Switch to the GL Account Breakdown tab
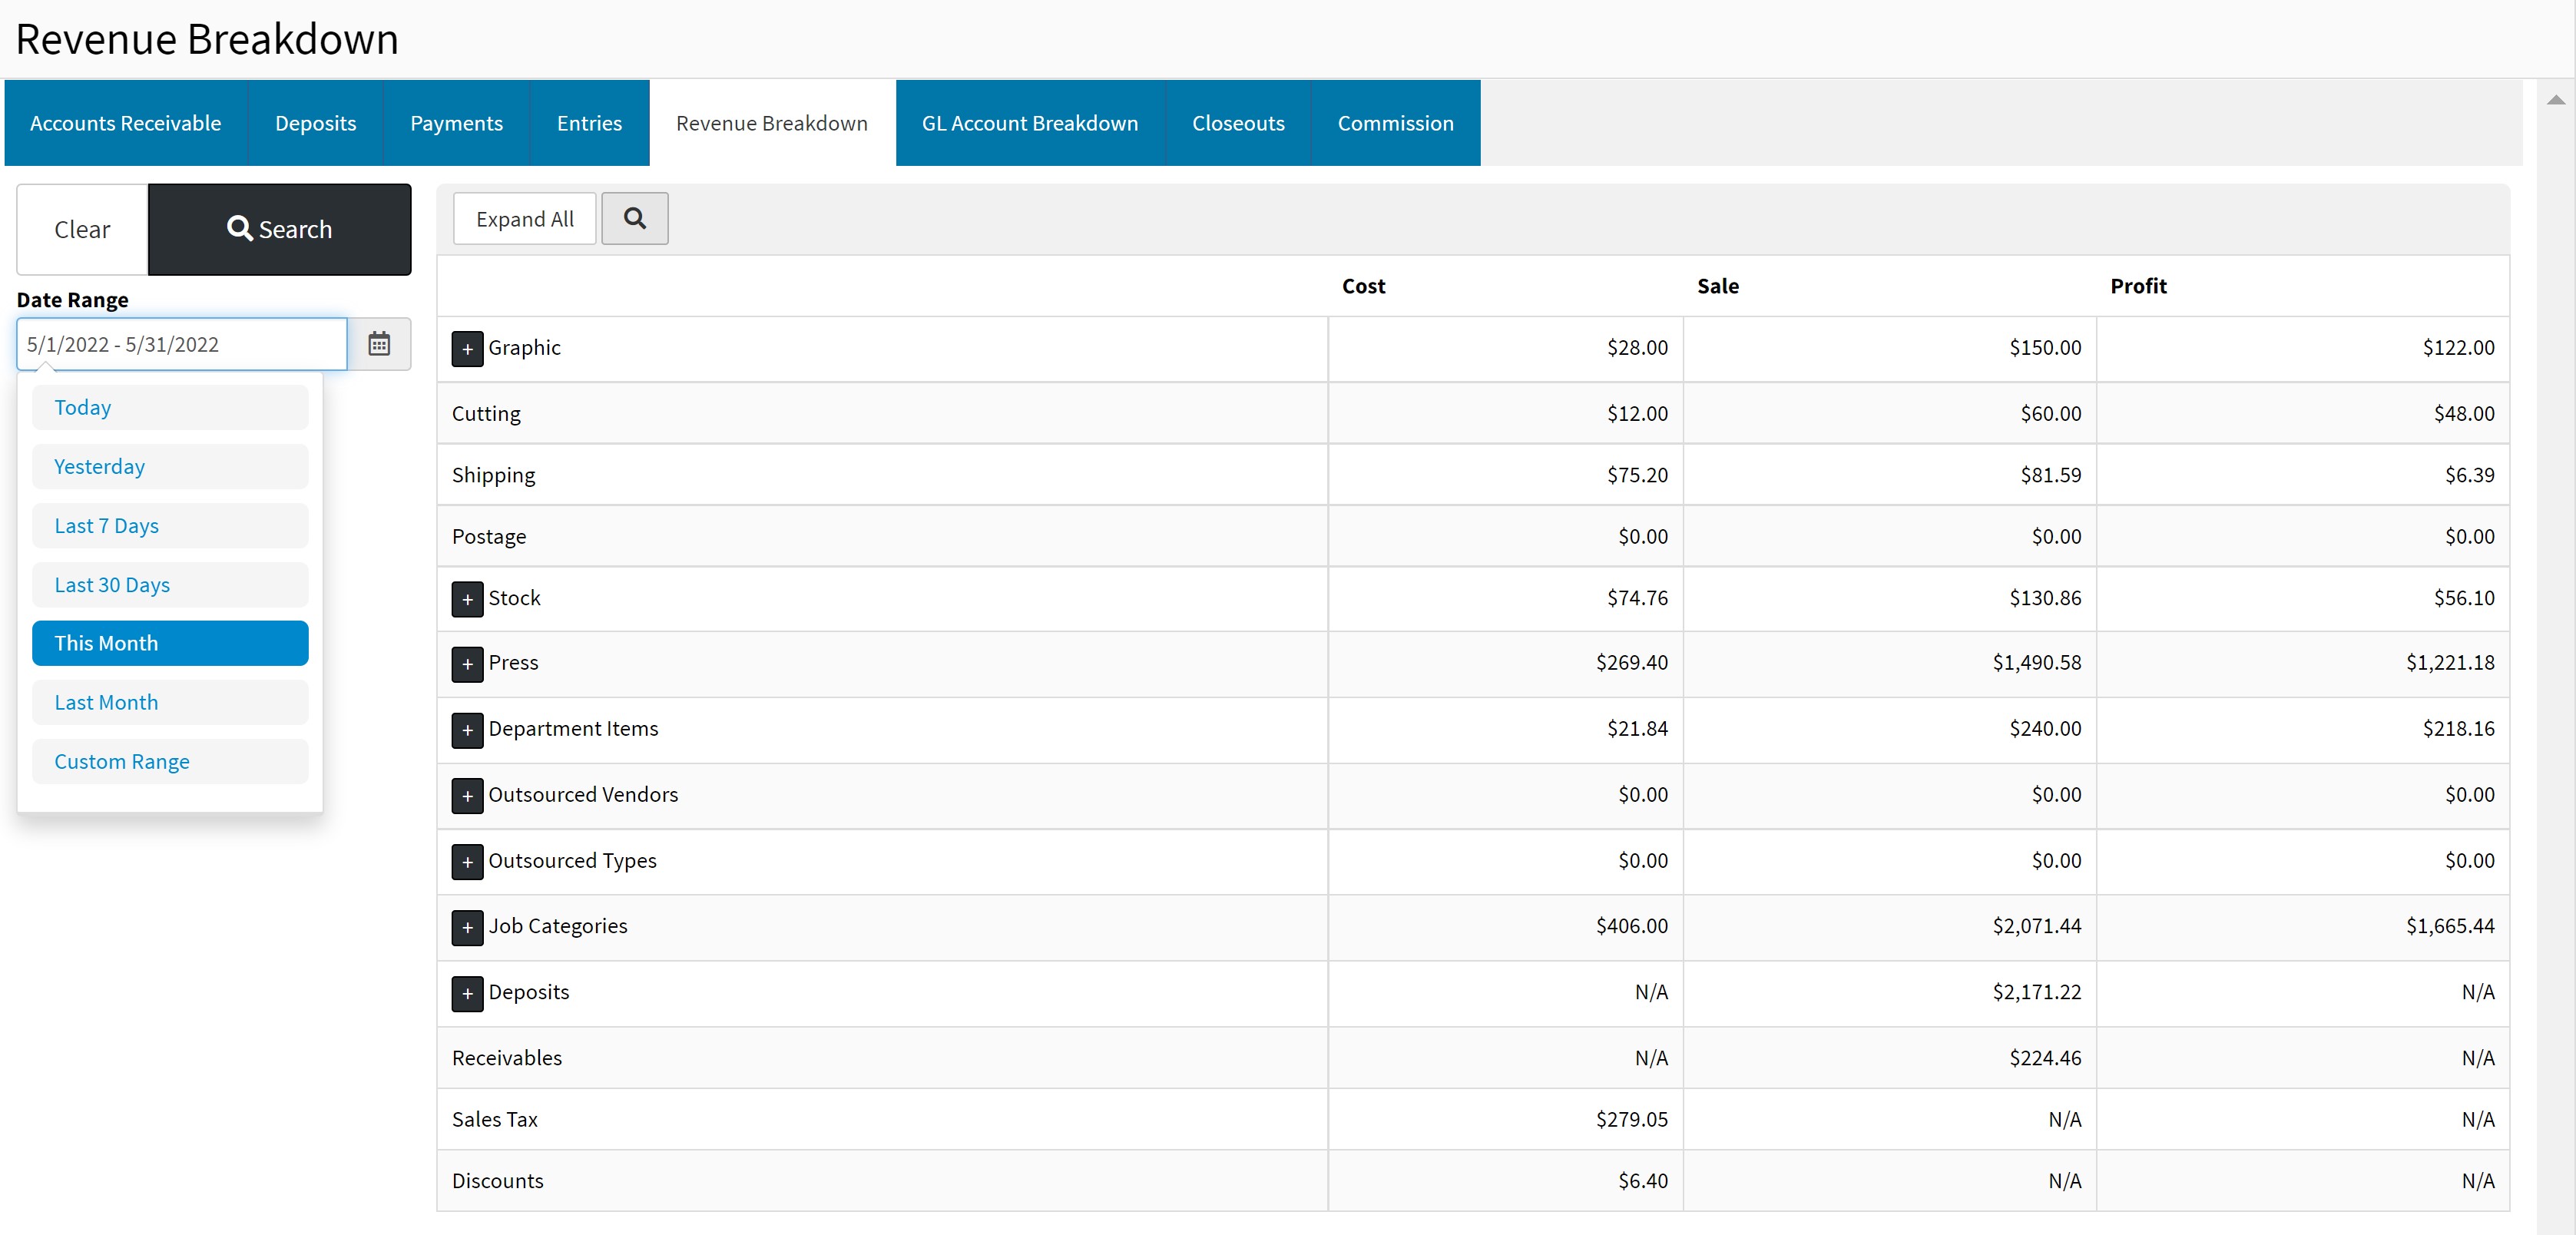2576x1235 pixels. pyautogui.click(x=1029, y=123)
